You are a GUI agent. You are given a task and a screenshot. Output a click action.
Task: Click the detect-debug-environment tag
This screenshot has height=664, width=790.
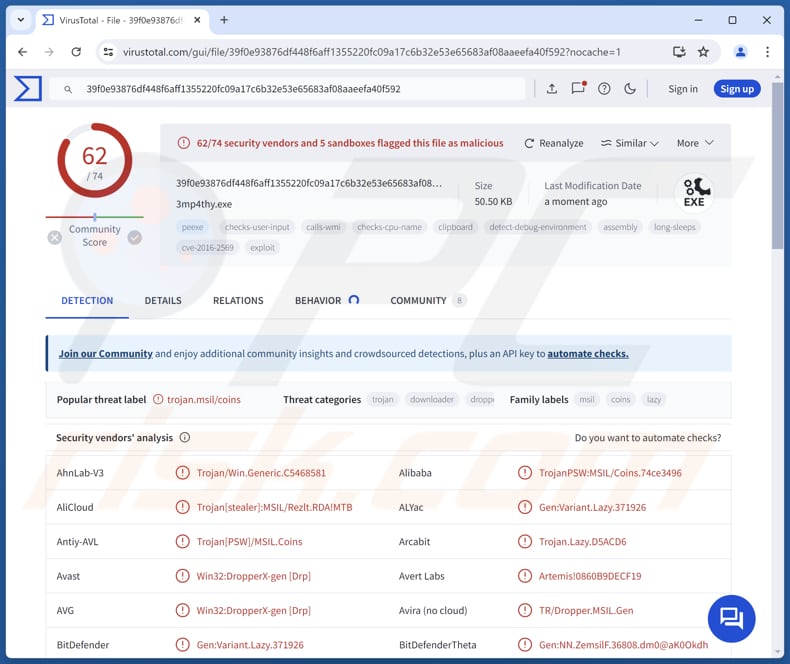(538, 227)
